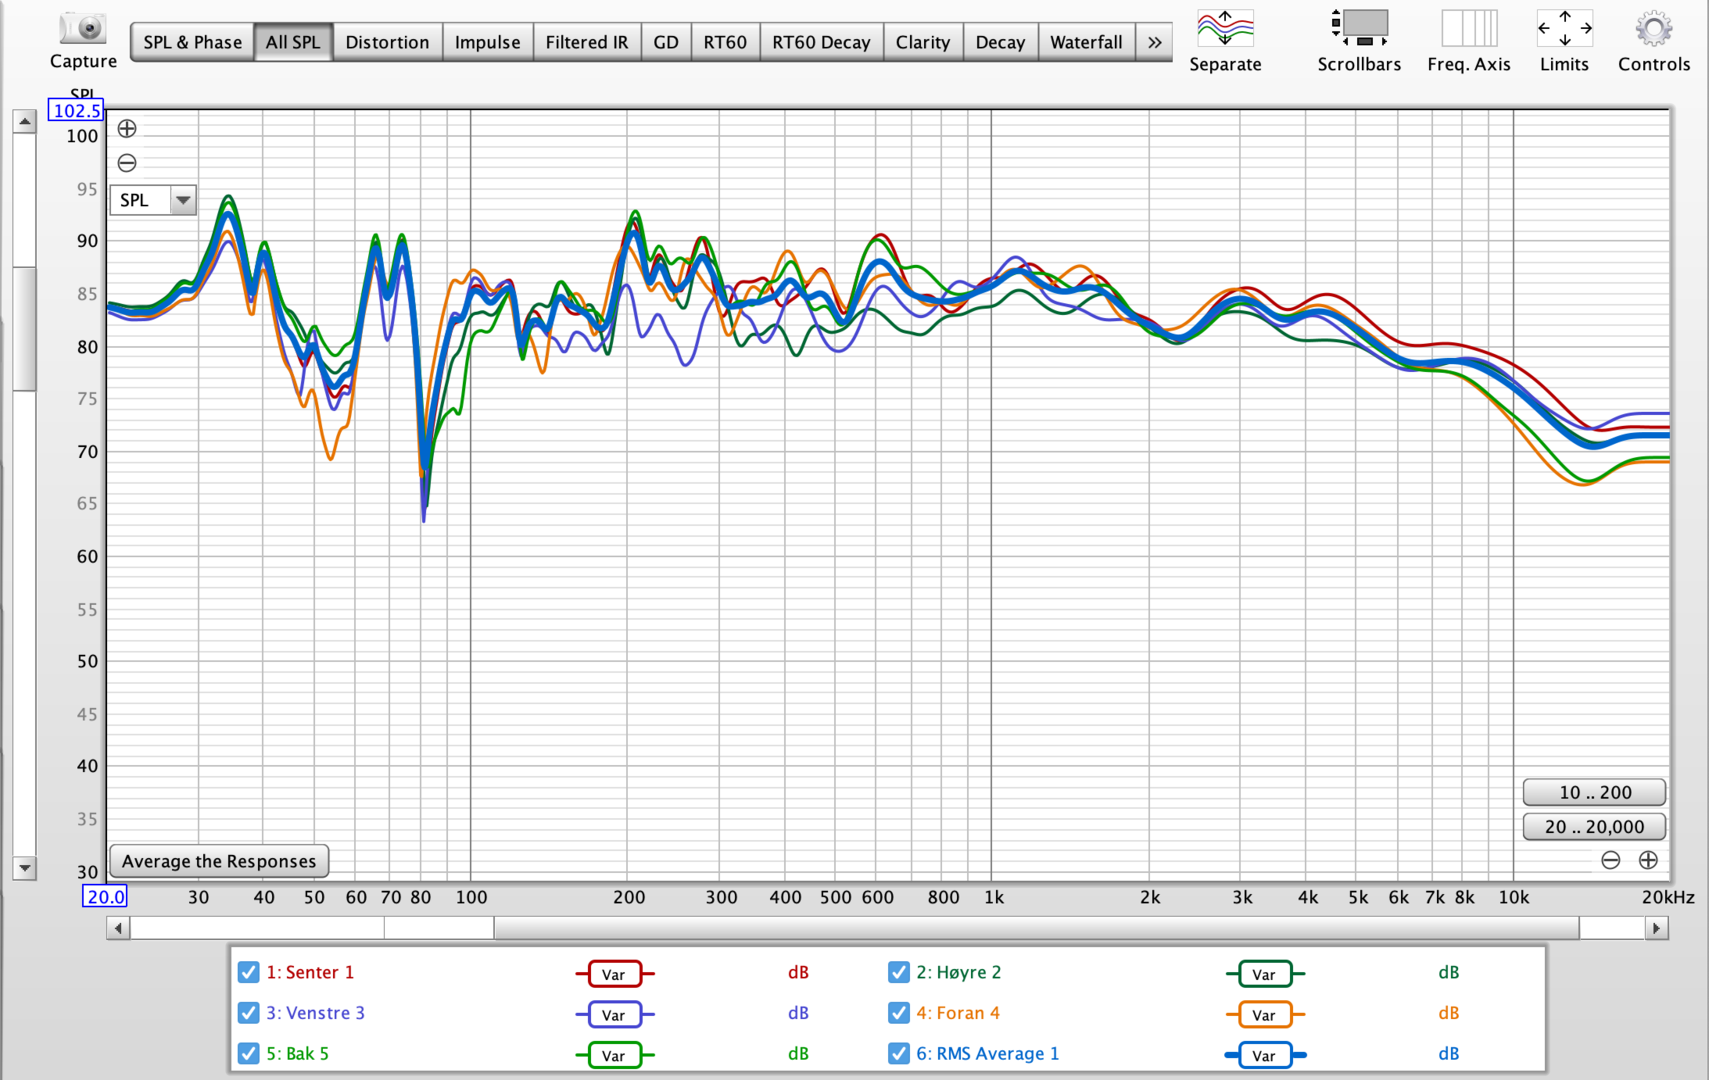Hide the 4: Foran 4 trace
This screenshot has width=1709, height=1080.
[899, 1013]
